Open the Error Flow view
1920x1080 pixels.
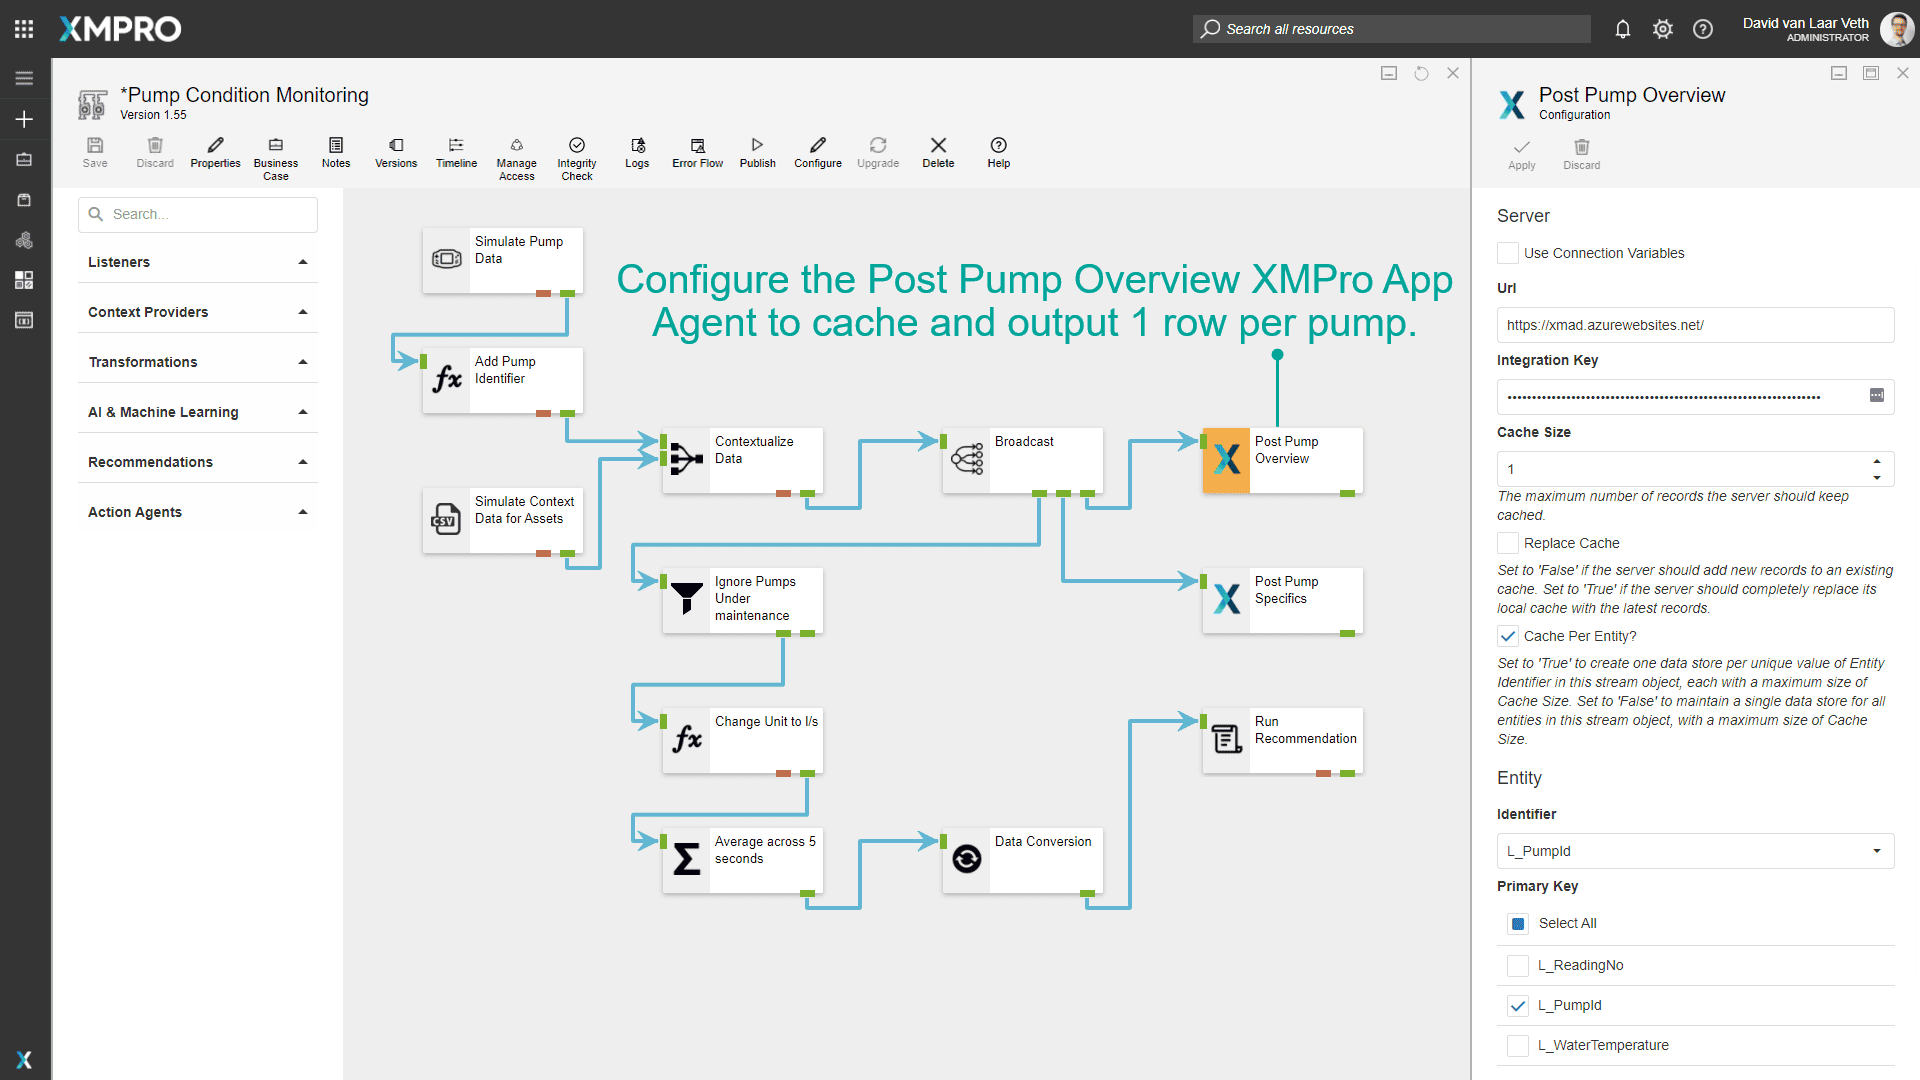tap(697, 146)
